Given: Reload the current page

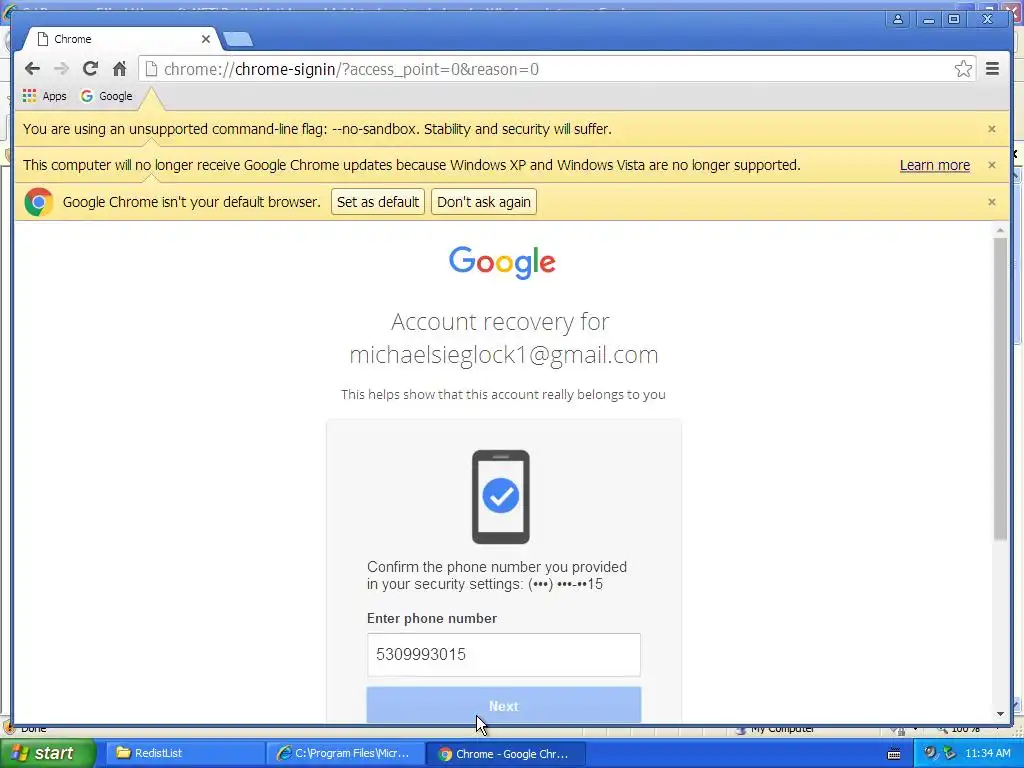Looking at the screenshot, I should coord(90,69).
